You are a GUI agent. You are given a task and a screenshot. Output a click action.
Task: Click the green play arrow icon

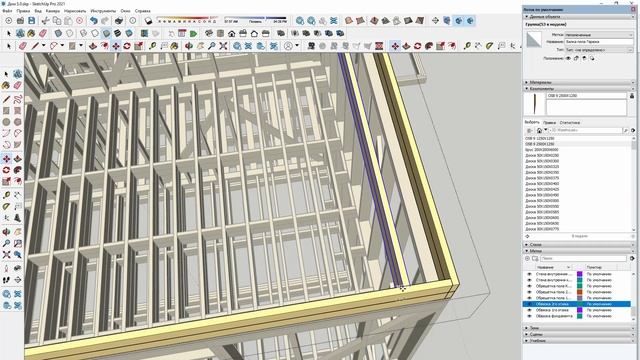tap(193, 33)
